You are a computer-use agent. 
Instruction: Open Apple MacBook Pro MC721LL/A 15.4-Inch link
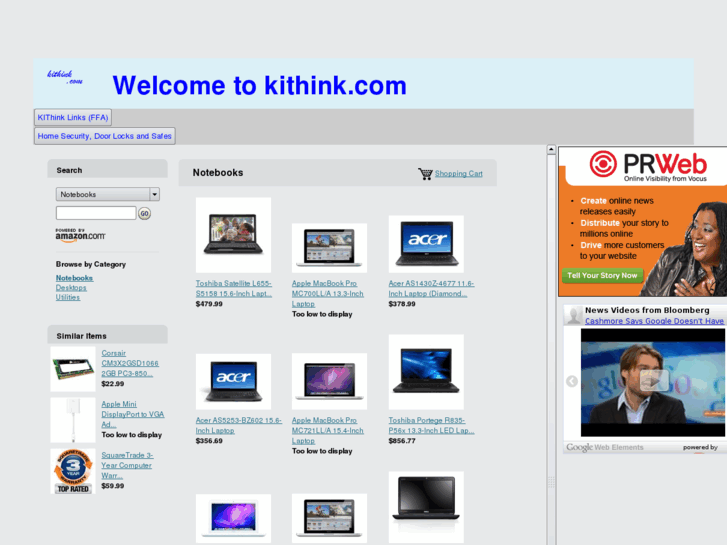tap(328, 430)
